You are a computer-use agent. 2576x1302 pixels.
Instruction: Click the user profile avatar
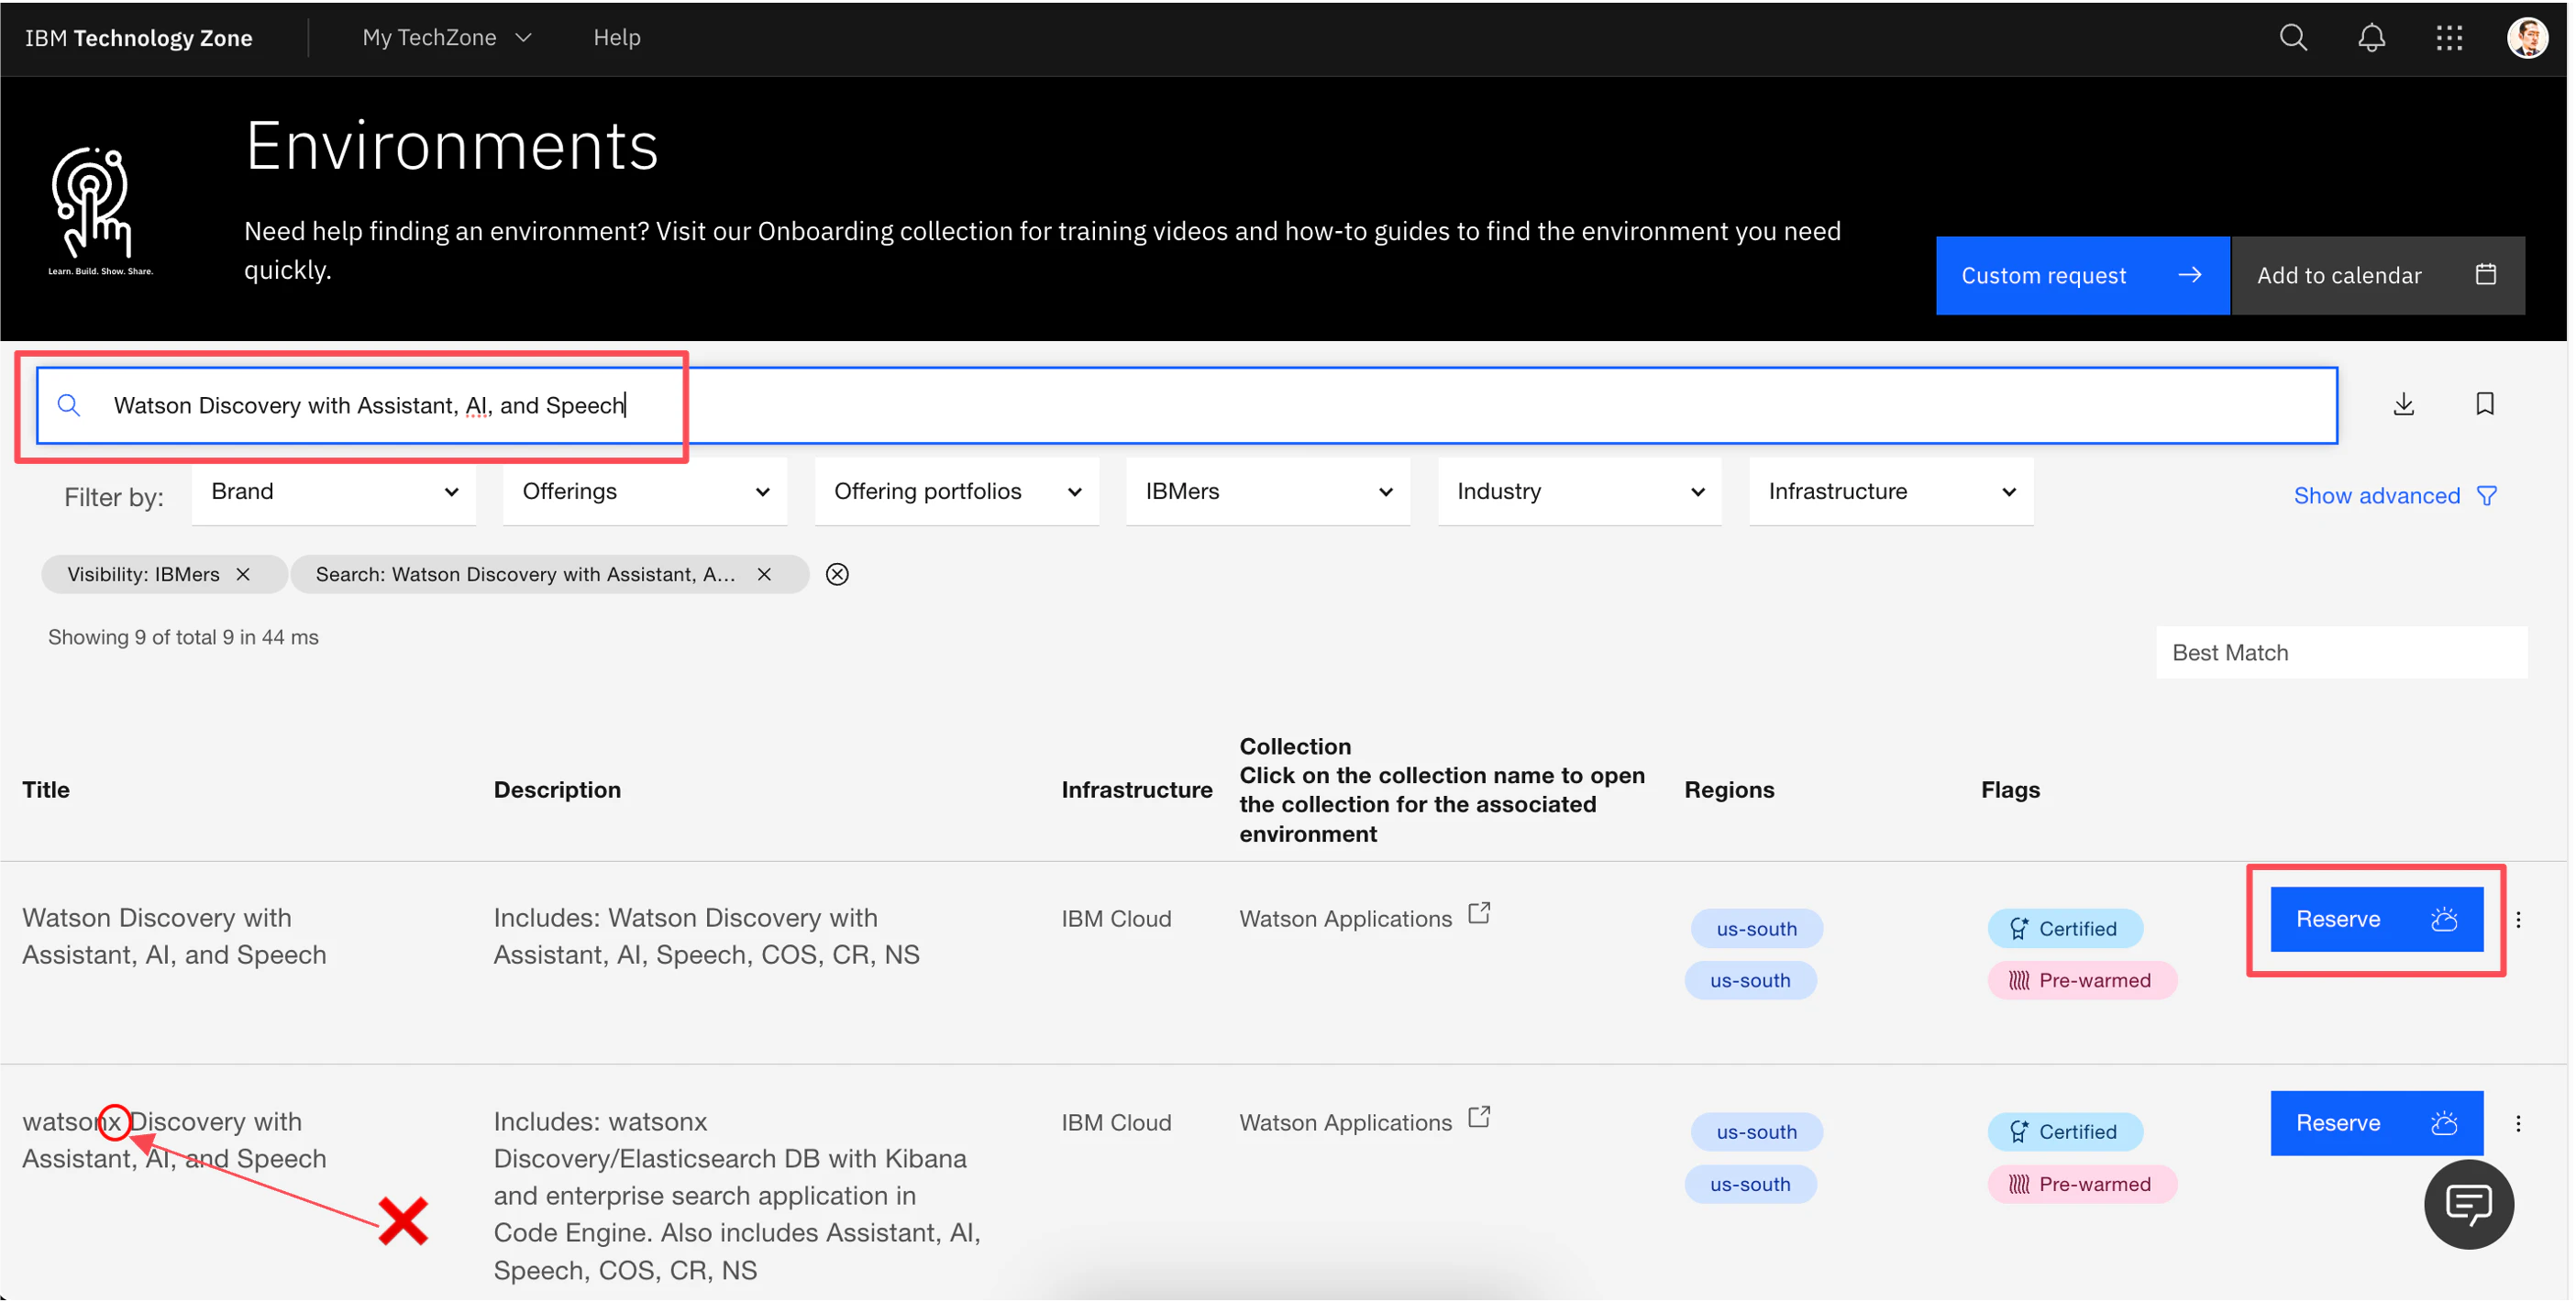(x=2527, y=38)
